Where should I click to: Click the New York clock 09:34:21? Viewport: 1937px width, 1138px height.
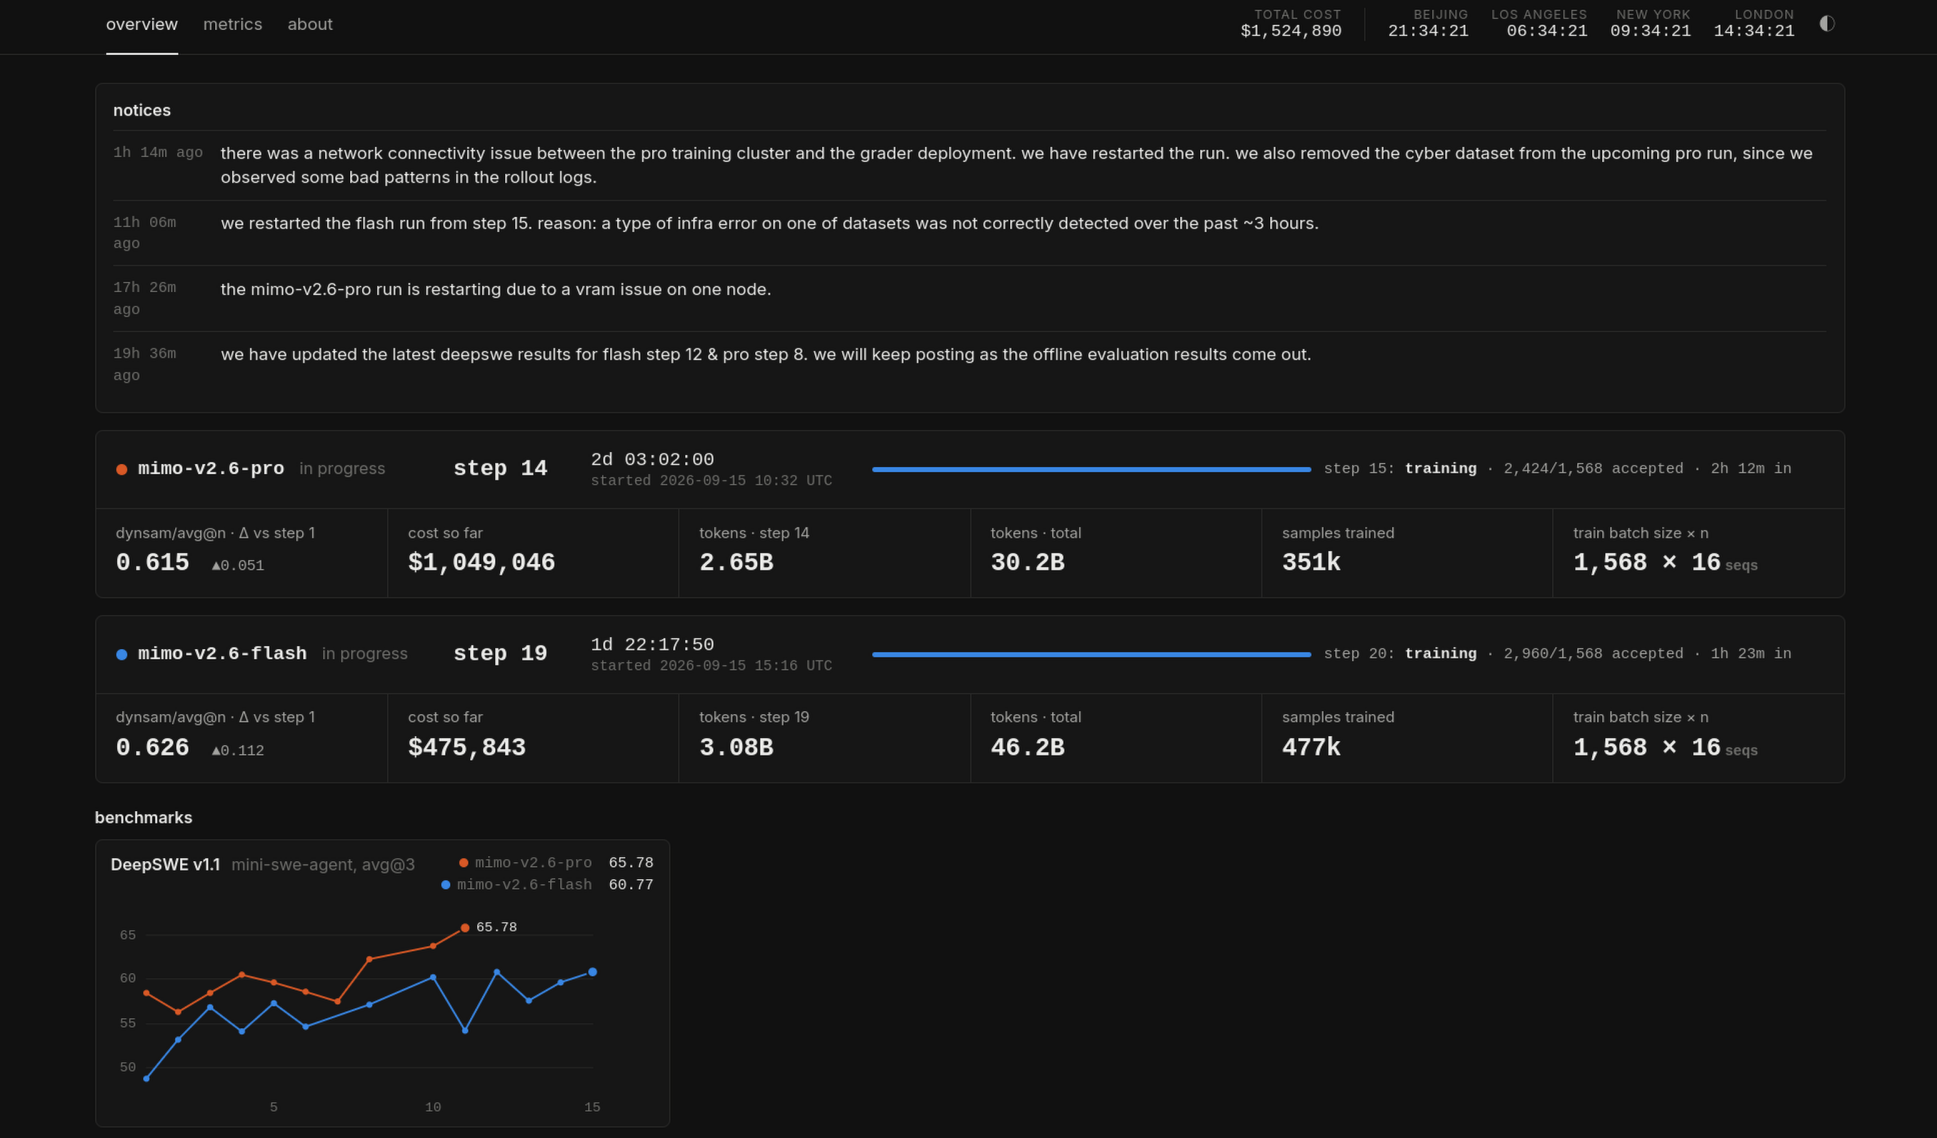pyautogui.click(x=1650, y=31)
